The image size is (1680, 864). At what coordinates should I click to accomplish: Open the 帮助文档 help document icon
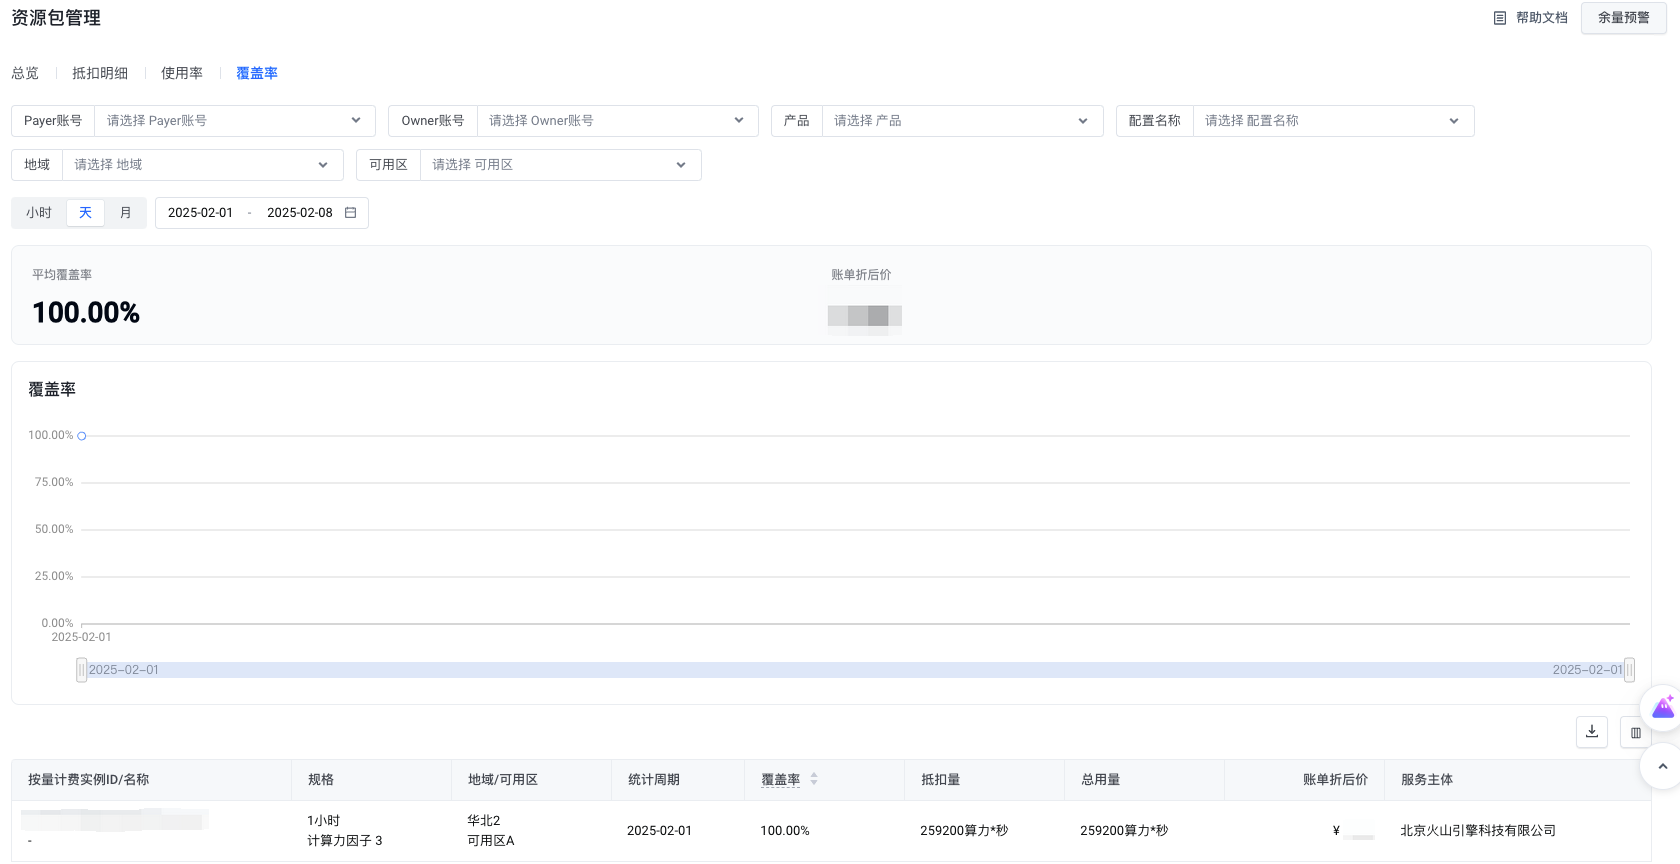[1500, 18]
